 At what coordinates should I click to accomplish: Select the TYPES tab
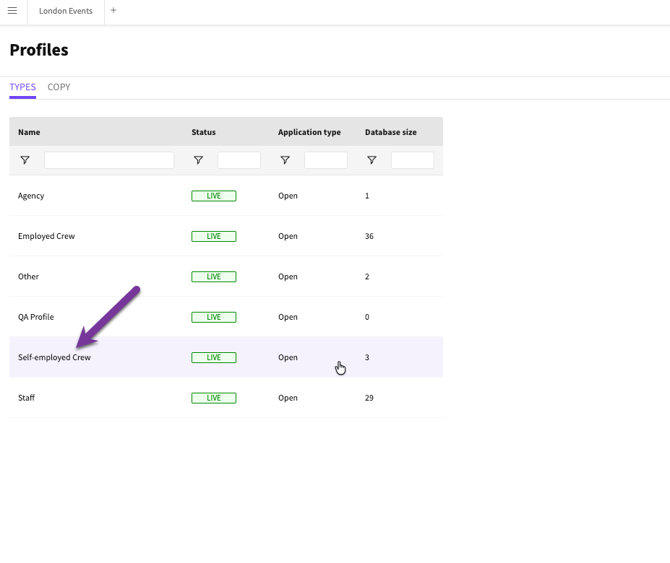22,87
